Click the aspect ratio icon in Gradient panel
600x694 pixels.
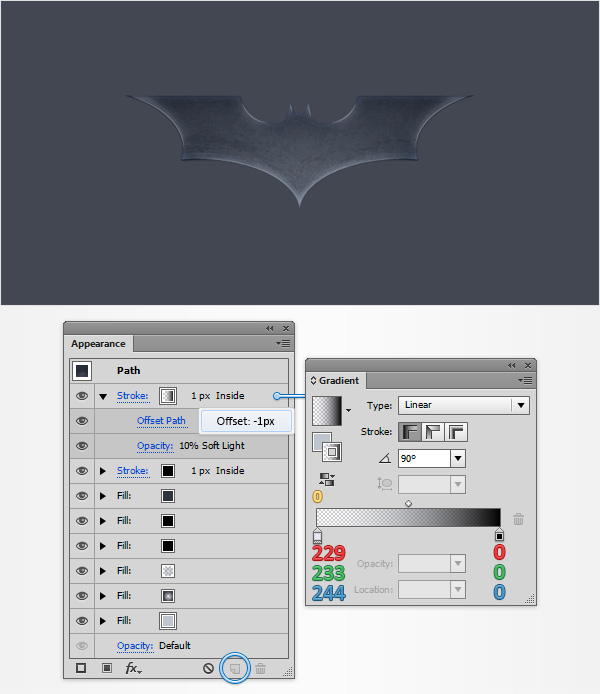(x=385, y=484)
